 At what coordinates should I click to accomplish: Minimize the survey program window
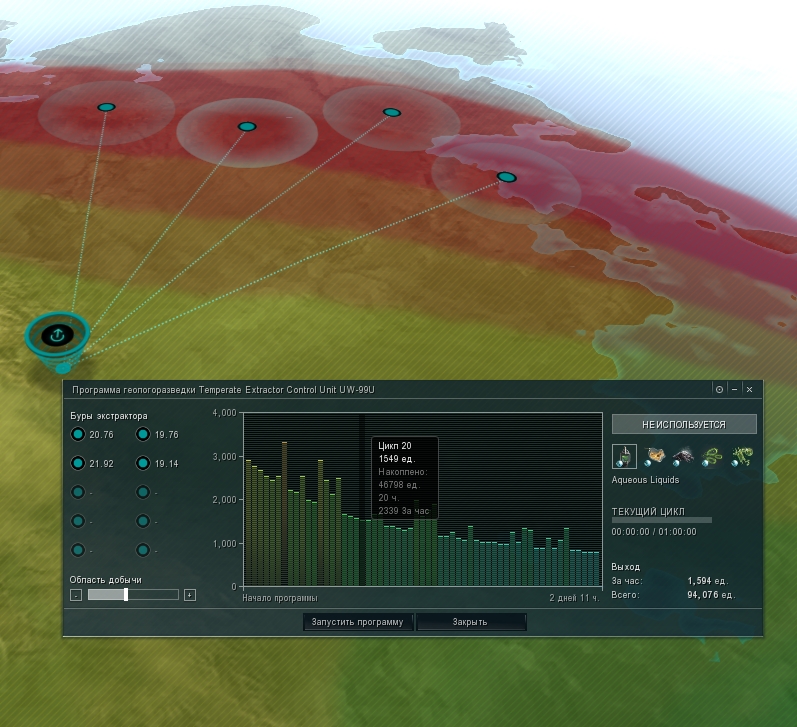click(x=734, y=389)
